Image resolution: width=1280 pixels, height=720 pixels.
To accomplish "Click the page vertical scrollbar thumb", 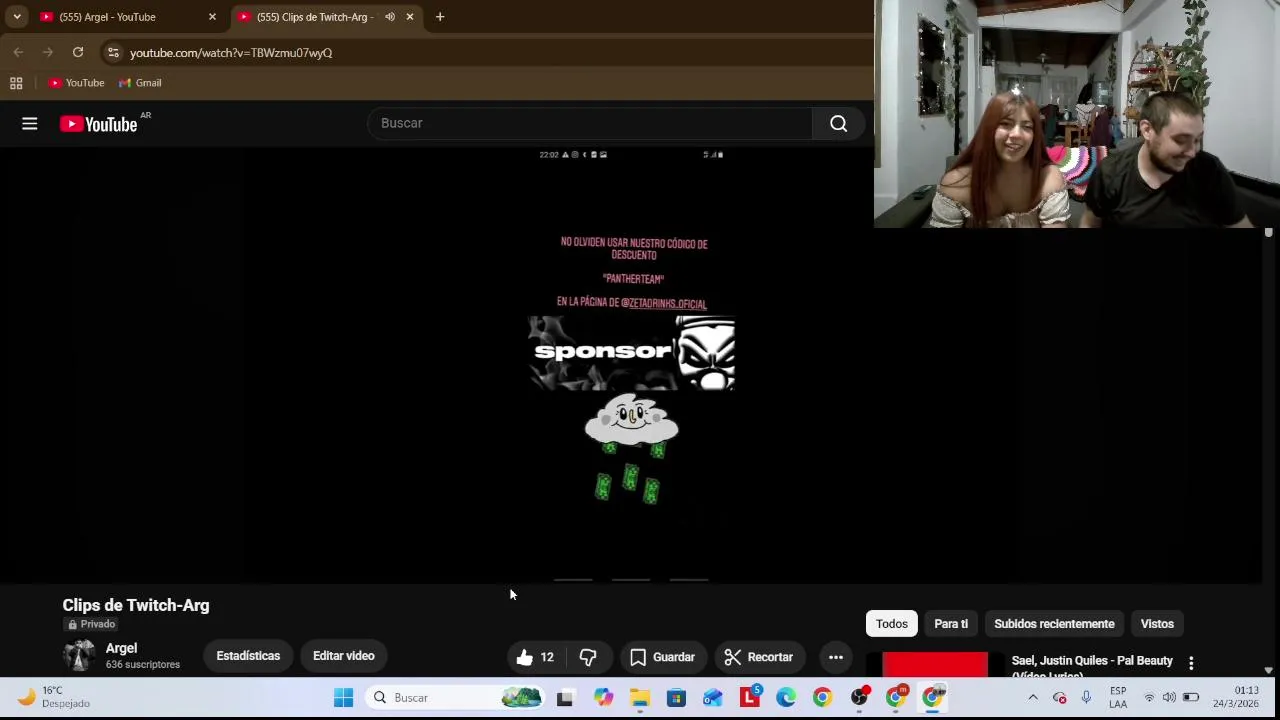I will (x=1268, y=233).
